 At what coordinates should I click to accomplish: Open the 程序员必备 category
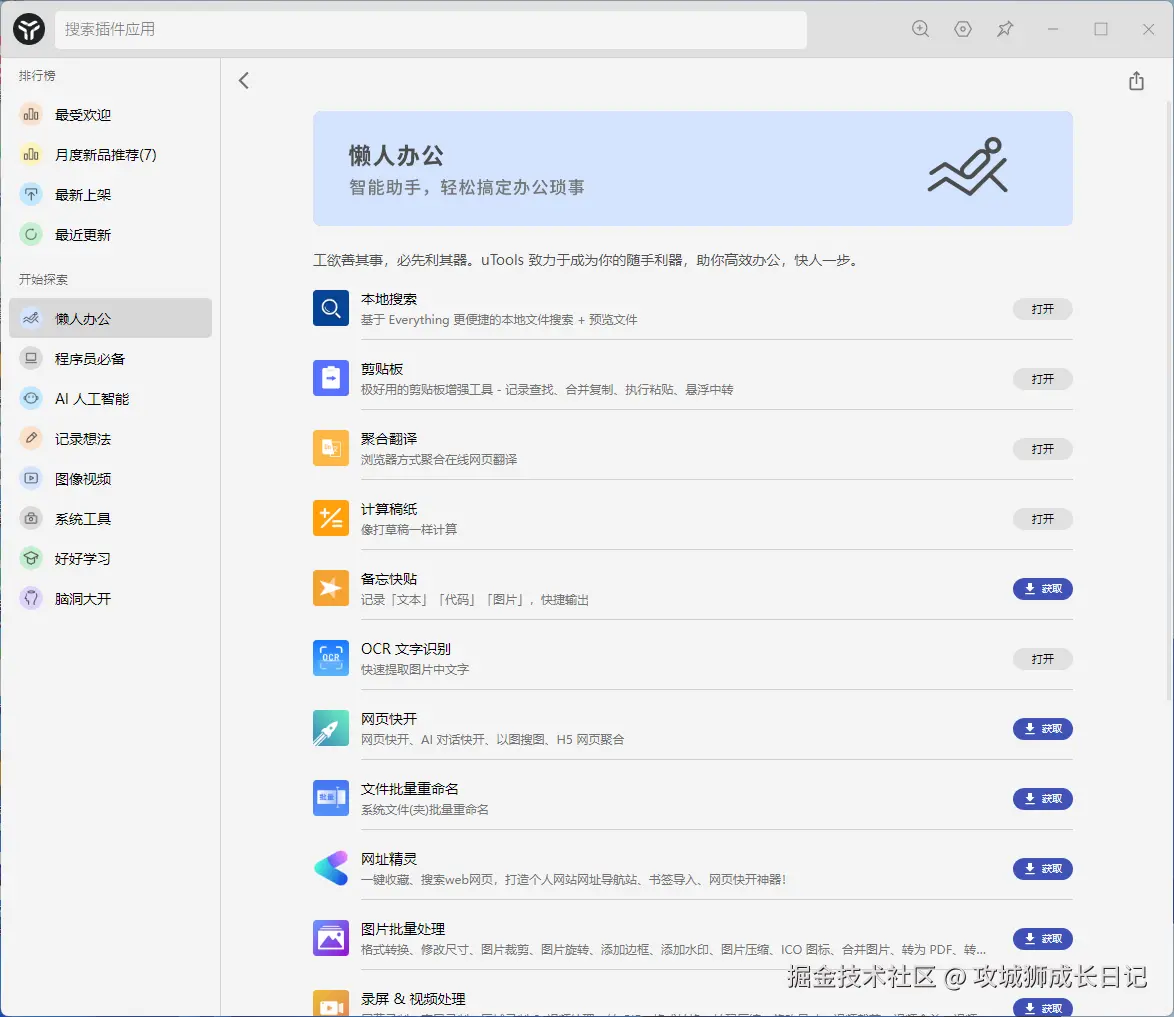click(111, 359)
